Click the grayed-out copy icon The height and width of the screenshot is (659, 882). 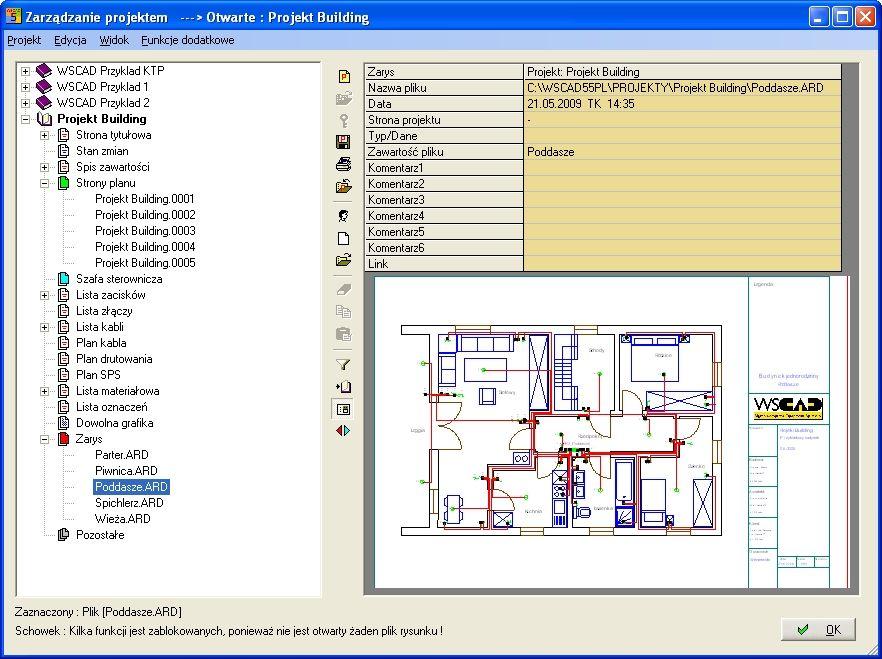click(x=344, y=312)
